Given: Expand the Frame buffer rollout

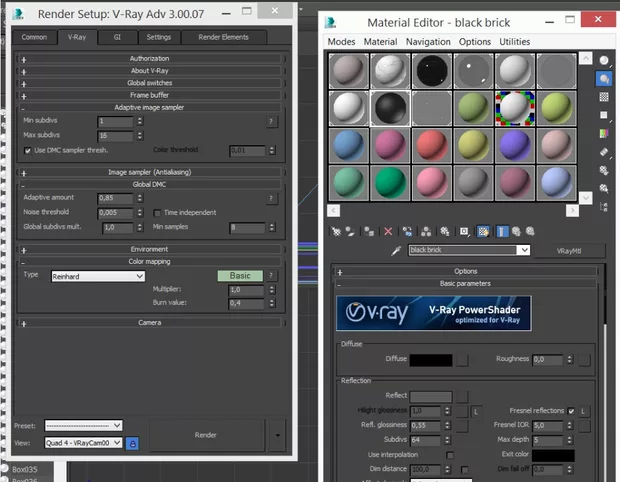Looking at the screenshot, I should (x=150, y=95).
